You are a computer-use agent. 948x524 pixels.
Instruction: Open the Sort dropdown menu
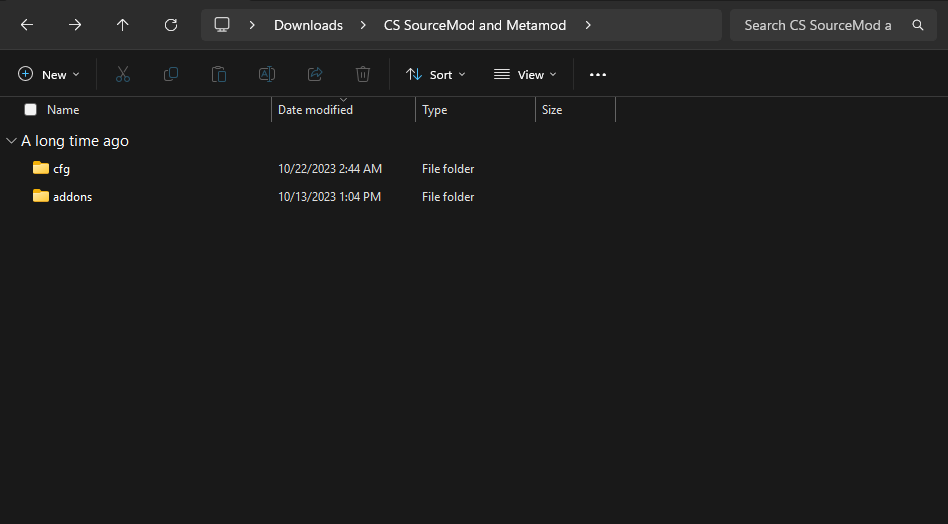[x=436, y=74]
